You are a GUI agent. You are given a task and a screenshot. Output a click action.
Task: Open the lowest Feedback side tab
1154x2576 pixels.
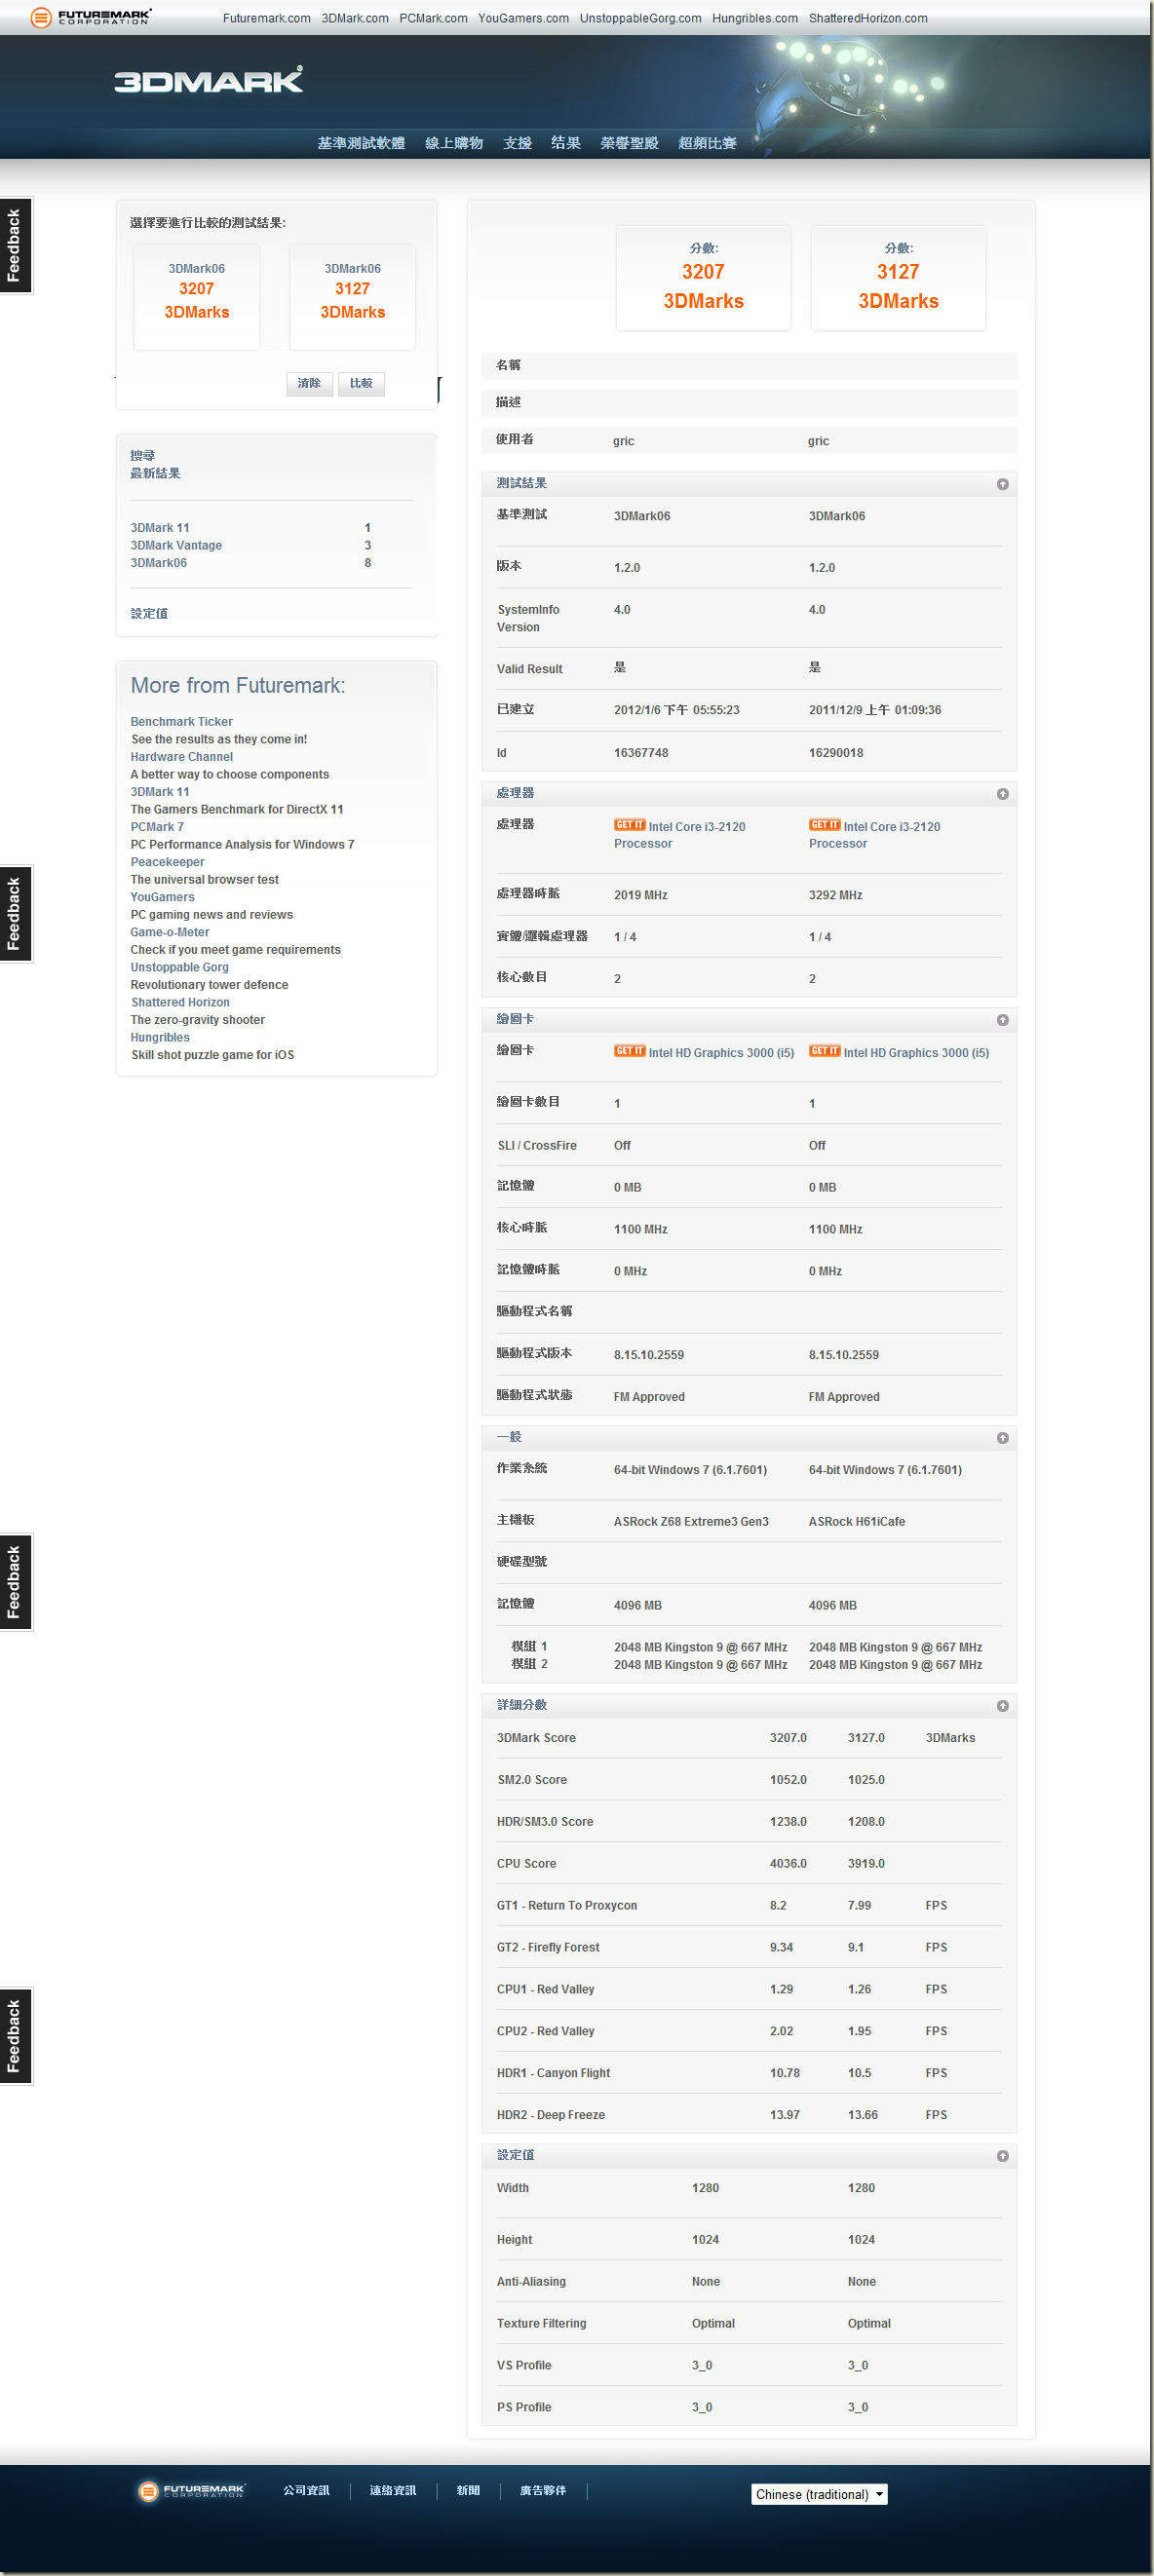click(15, 2036)
